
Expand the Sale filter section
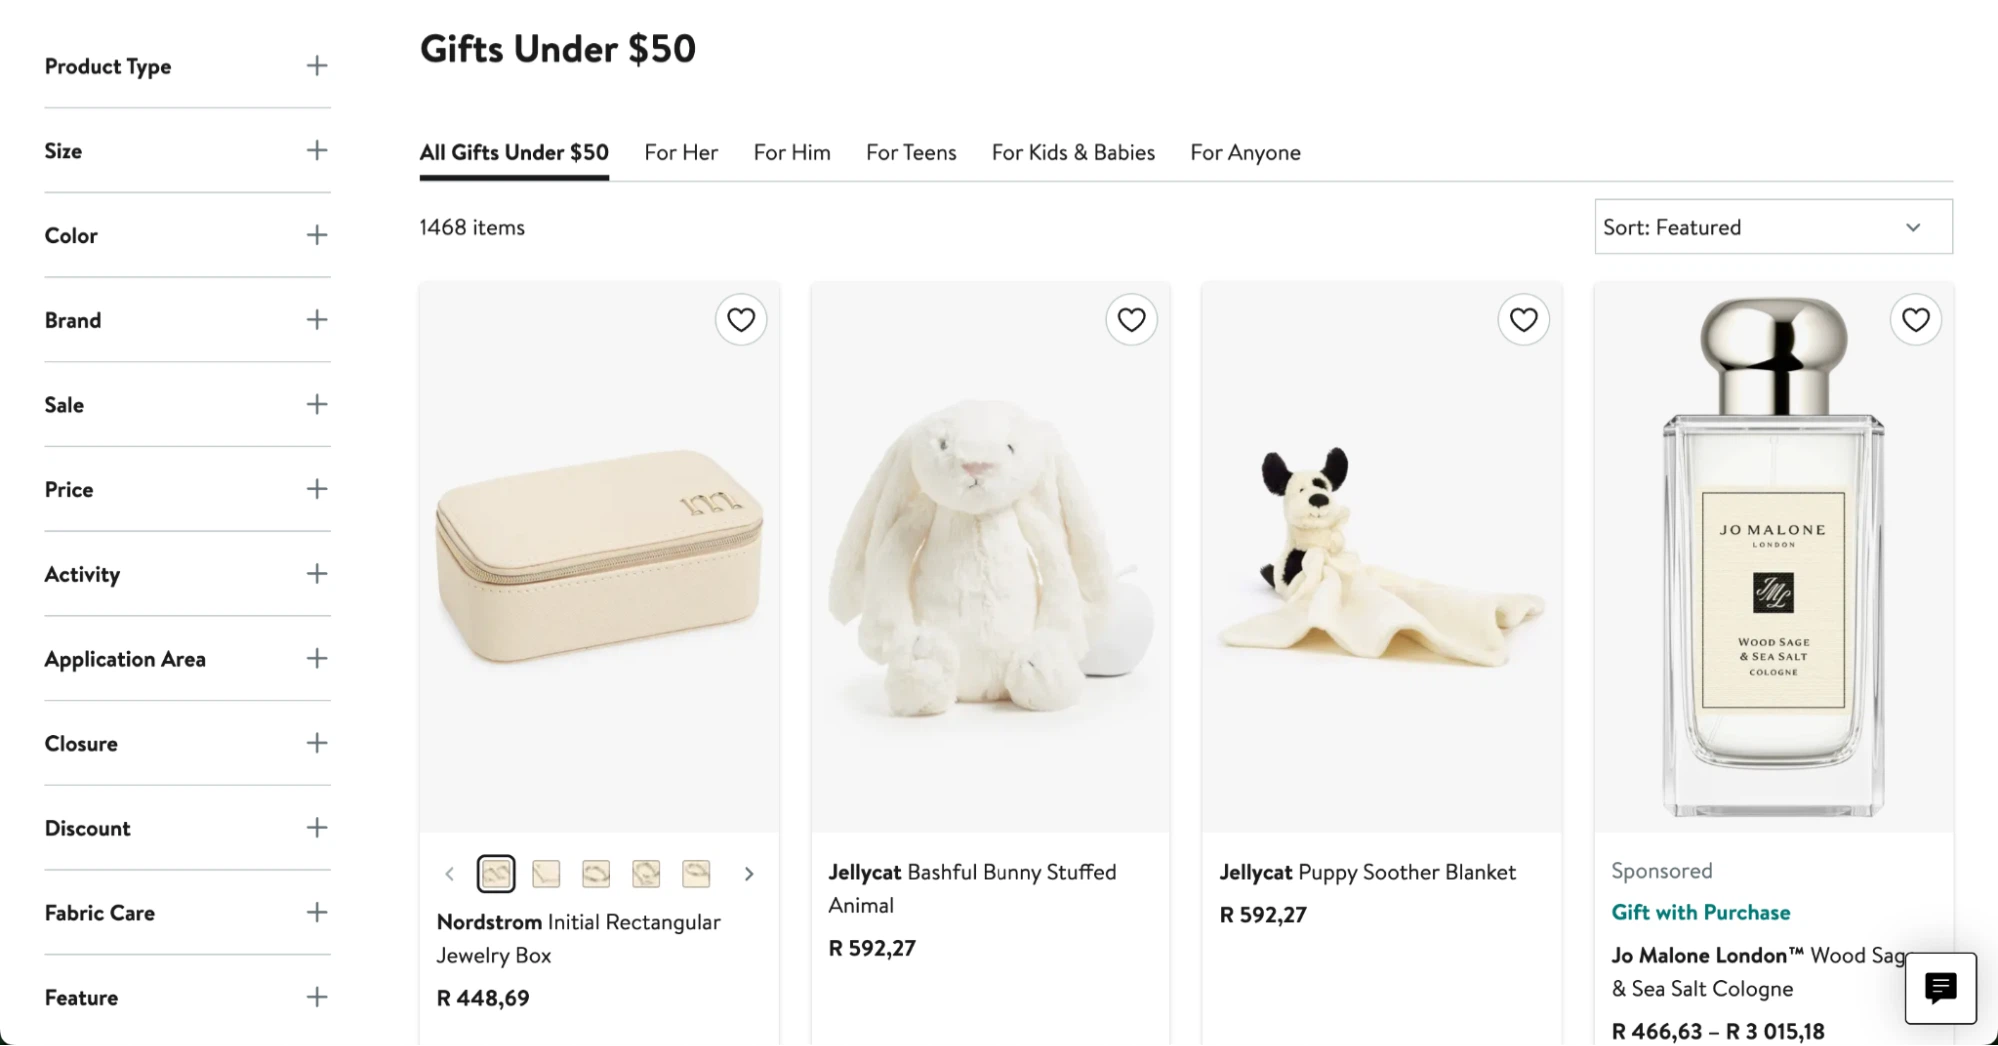click(x=187, y=405)
